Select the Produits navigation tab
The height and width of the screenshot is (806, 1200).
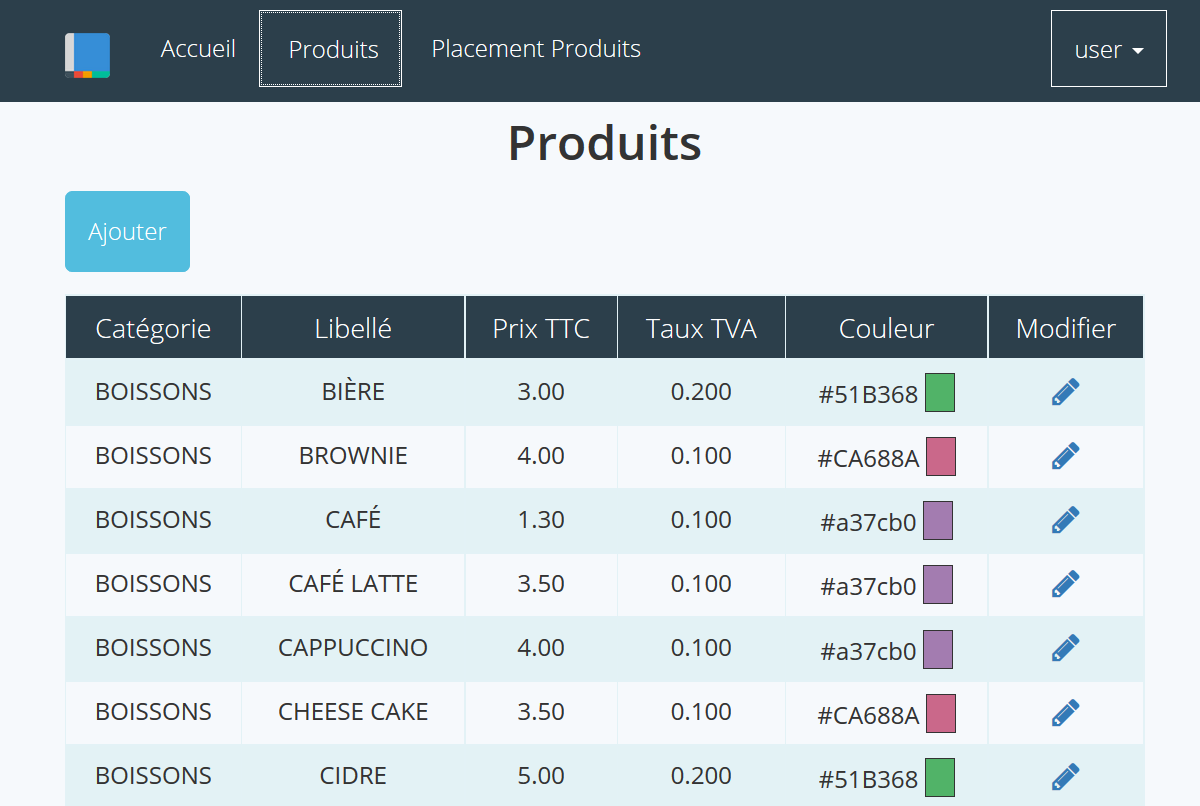pos(333,49)
